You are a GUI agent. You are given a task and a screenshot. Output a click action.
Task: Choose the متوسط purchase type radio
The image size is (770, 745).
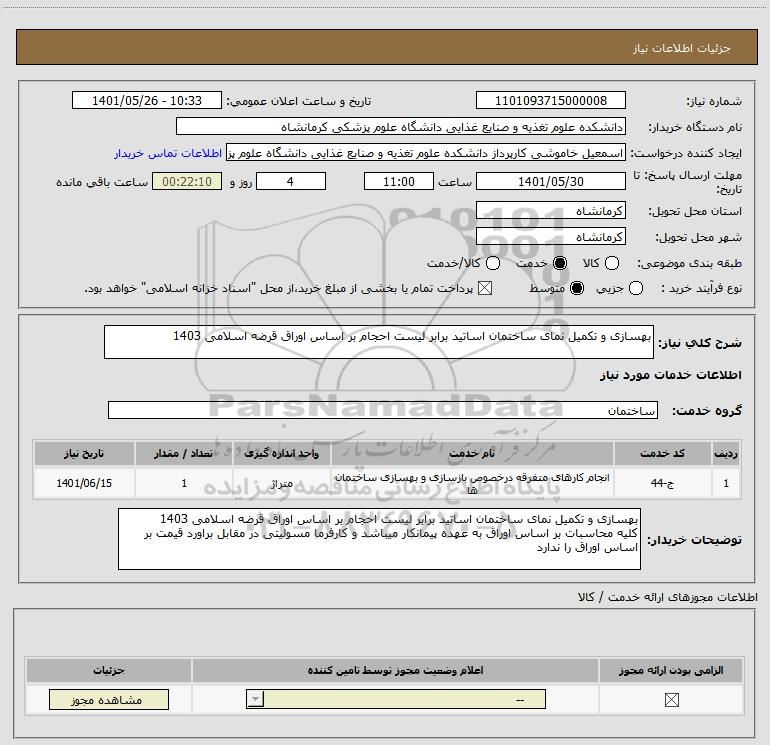coord(577,288)
